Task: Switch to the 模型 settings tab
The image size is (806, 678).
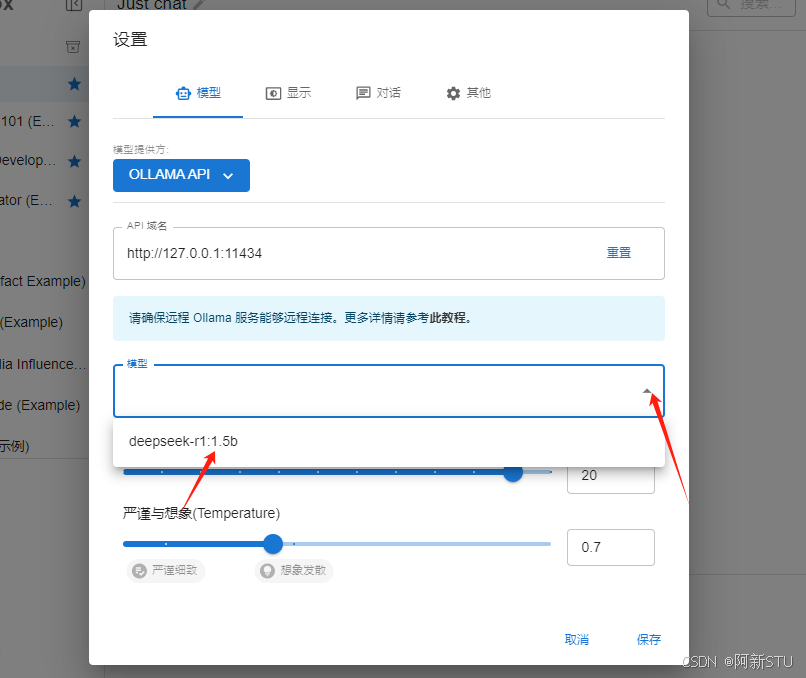Action: (x=198, y=94)
